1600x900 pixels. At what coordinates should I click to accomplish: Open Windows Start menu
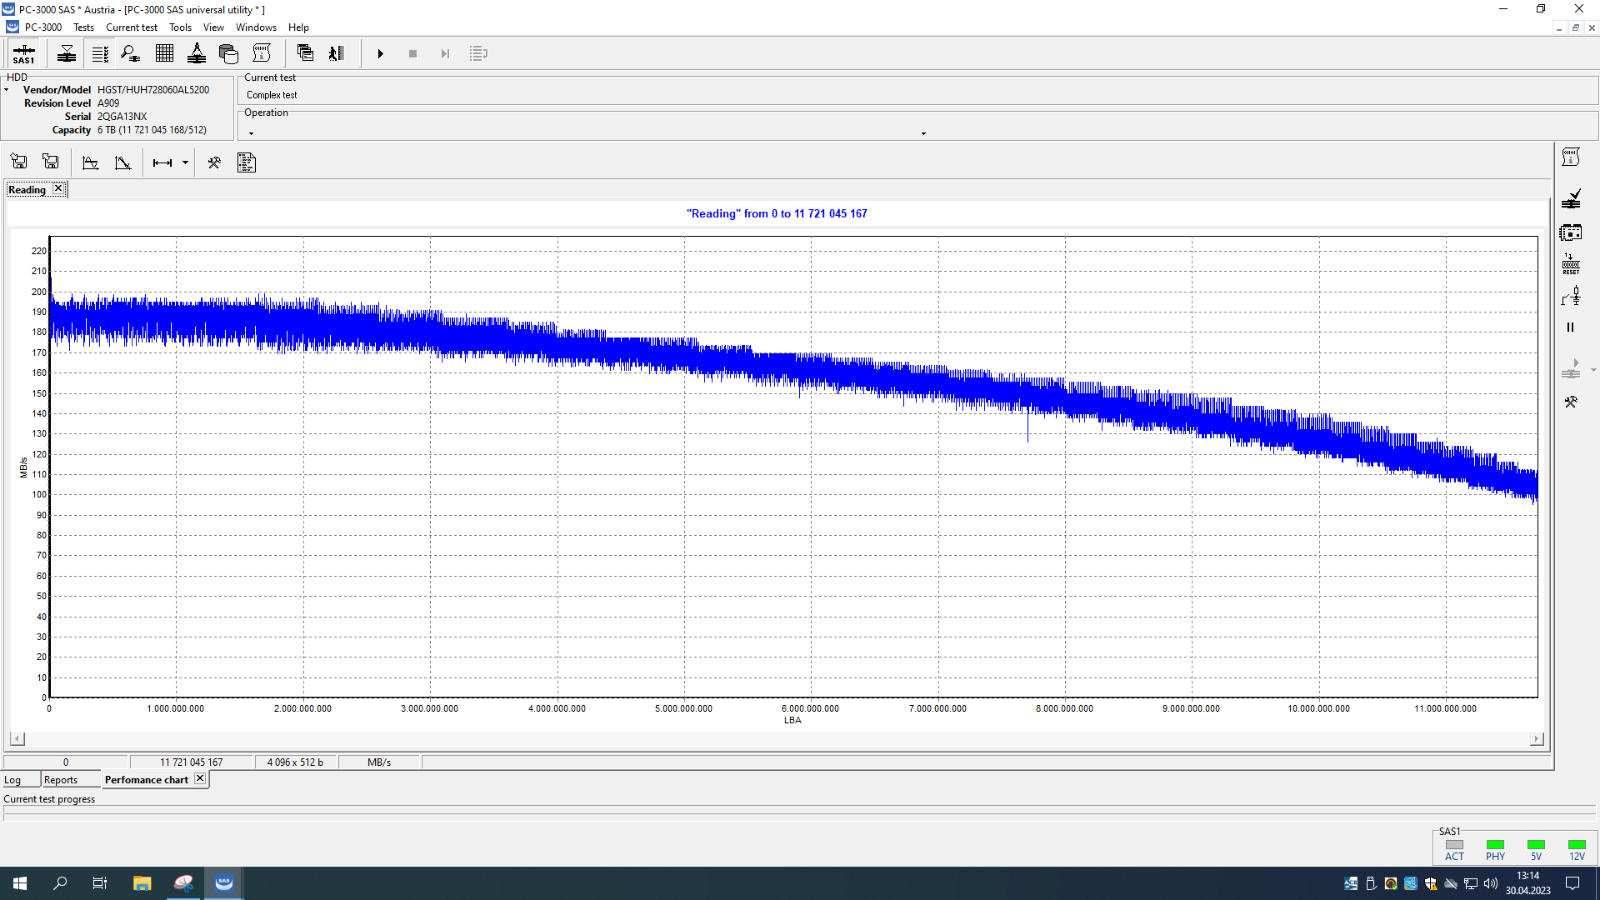(x=20, y=883)
